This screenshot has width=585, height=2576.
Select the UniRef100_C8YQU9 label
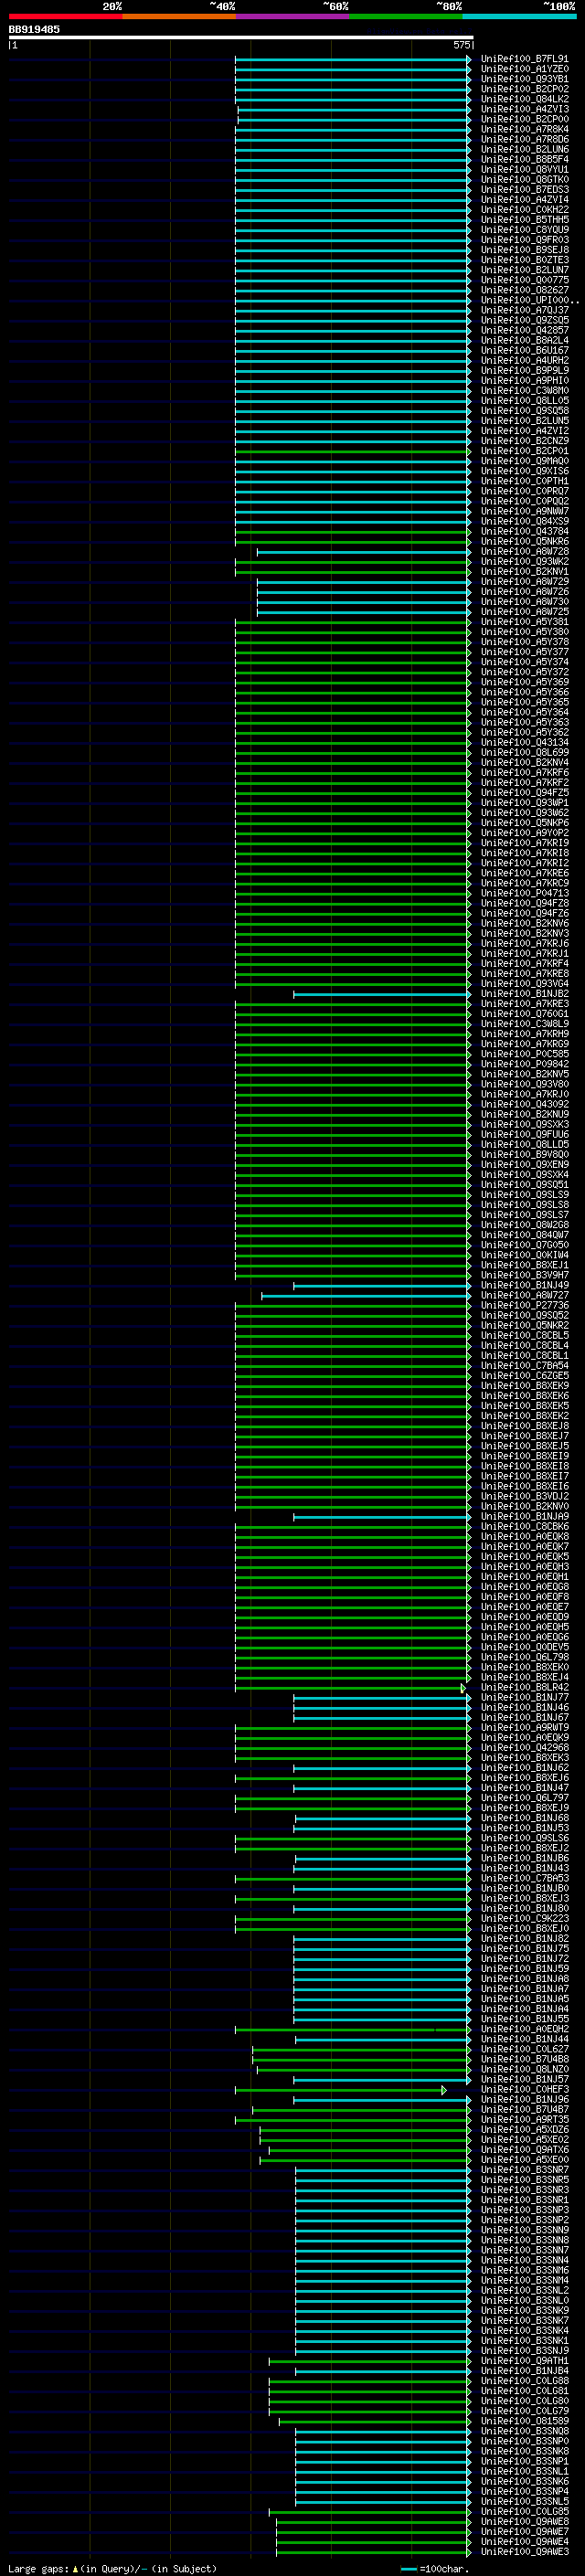coord(524,230)
